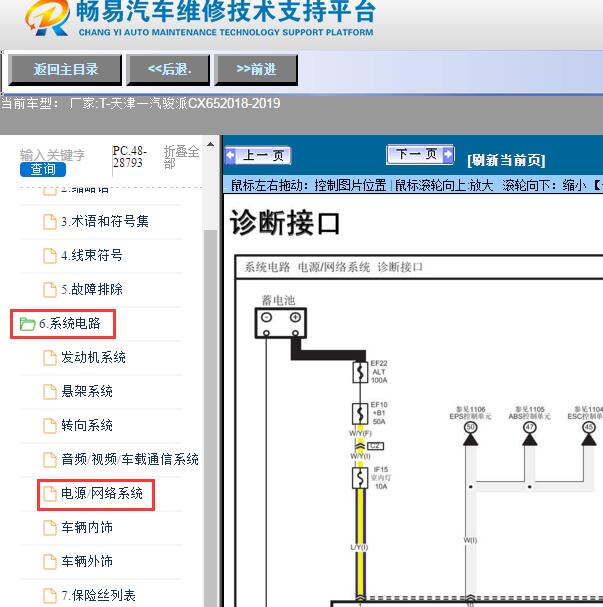Open 悬架系统 tree item
This screenshot has height=607, width=603.
pyautogui.click(x=87, y=391)
